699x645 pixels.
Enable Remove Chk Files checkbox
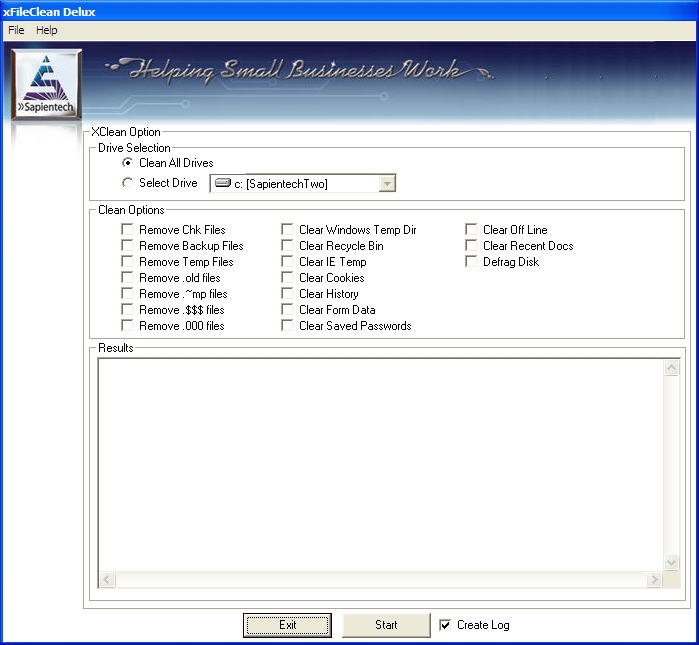pyautogui.click(x=127, y=230)
